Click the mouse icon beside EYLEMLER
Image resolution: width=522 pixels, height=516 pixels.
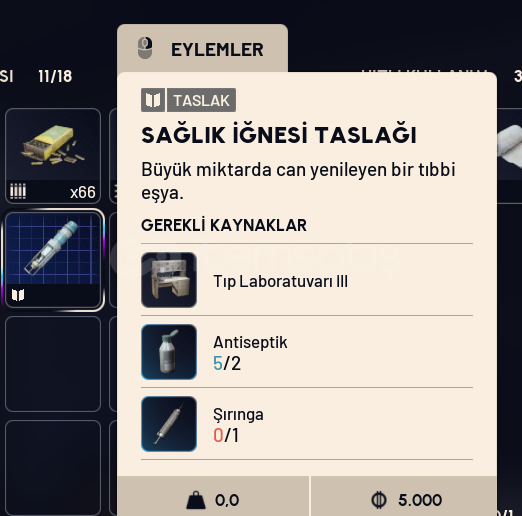(x=145, y=48)
